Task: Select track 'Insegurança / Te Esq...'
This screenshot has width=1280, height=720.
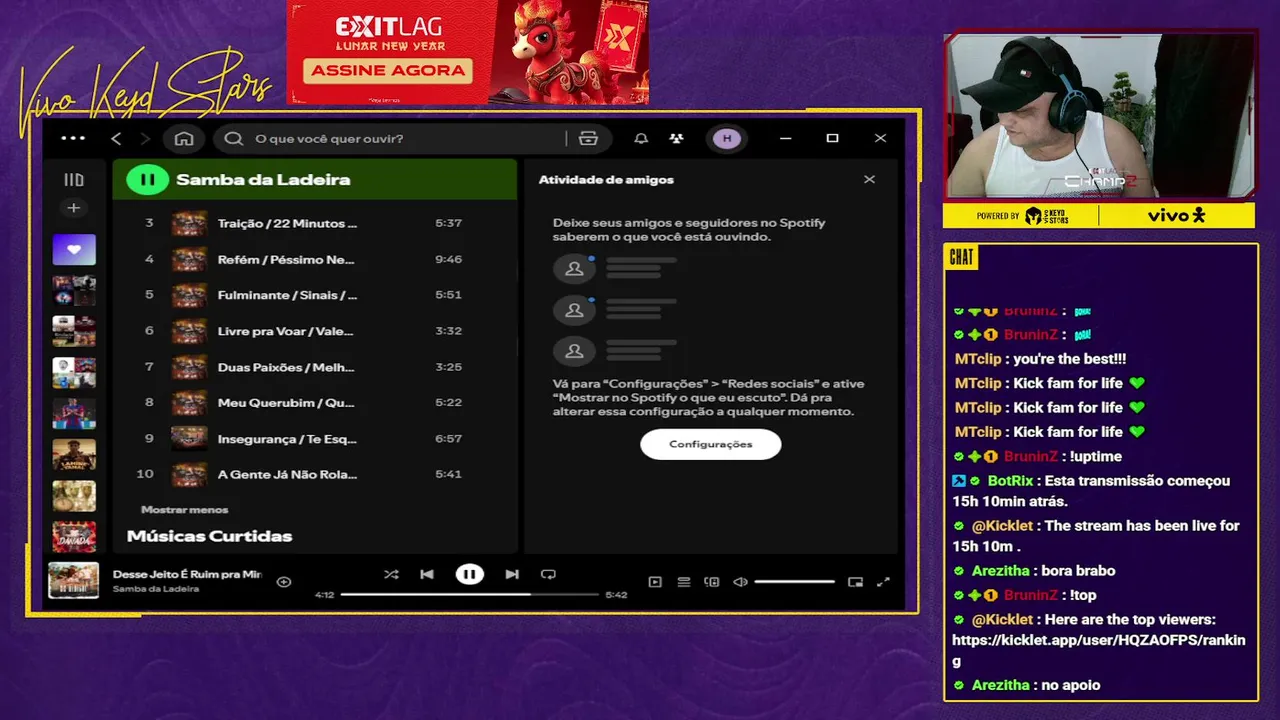Action: [287, 438]
